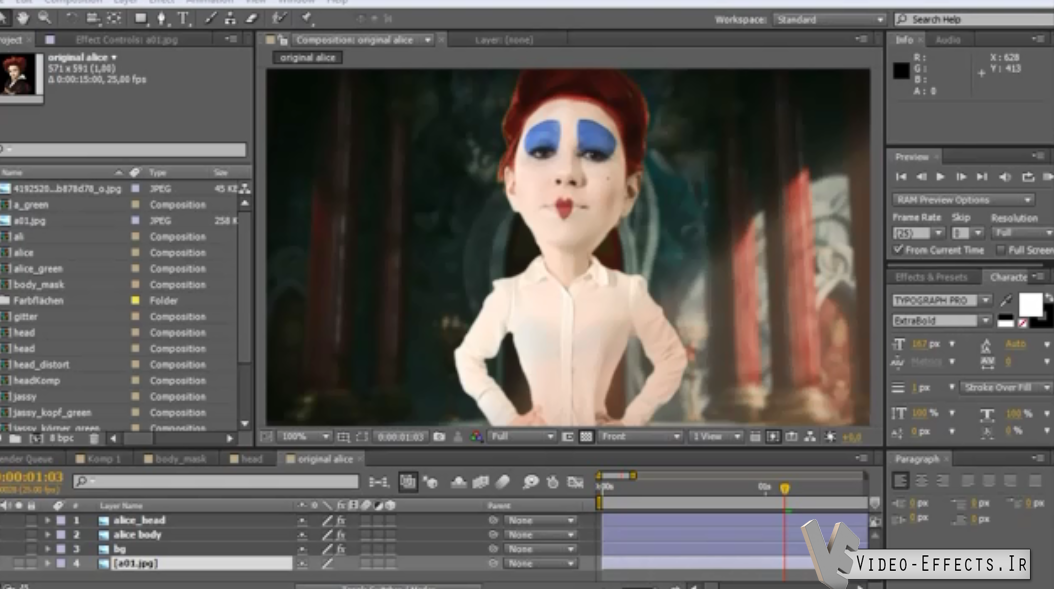
Task: Open the composition mini-flowchart in timeline
Action: tap(378, 482)
